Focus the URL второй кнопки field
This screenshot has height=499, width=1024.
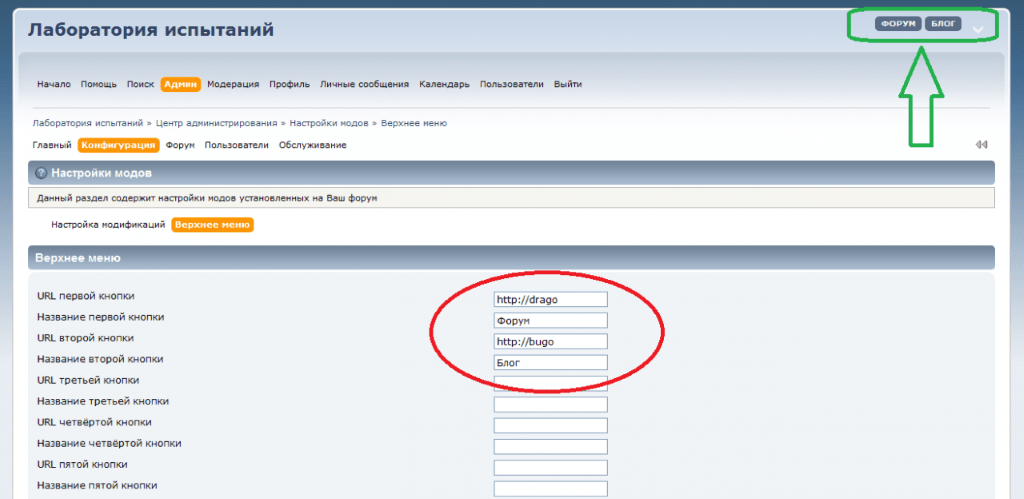coord(550,341)
